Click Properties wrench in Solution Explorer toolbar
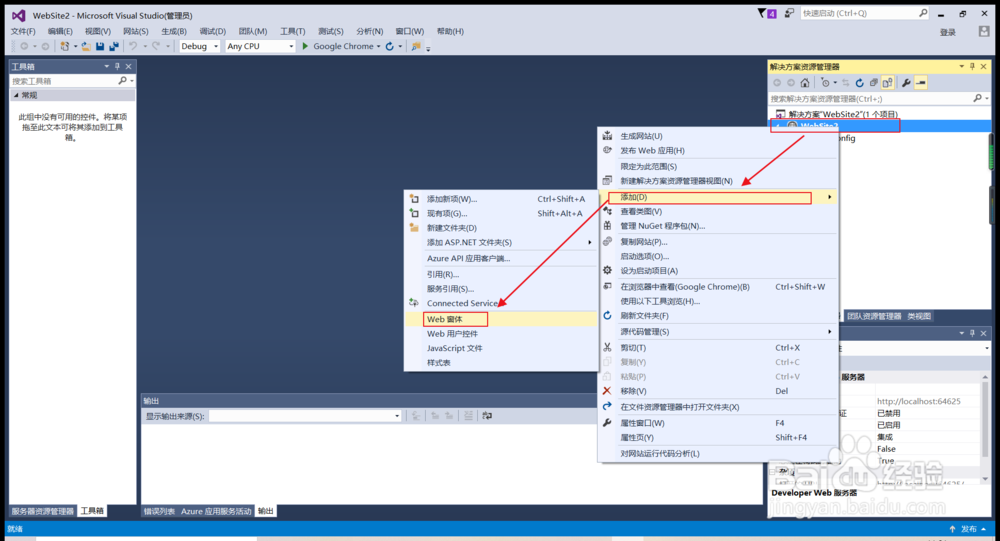The height and width of the screenshot is (541, 1000). 906,82
